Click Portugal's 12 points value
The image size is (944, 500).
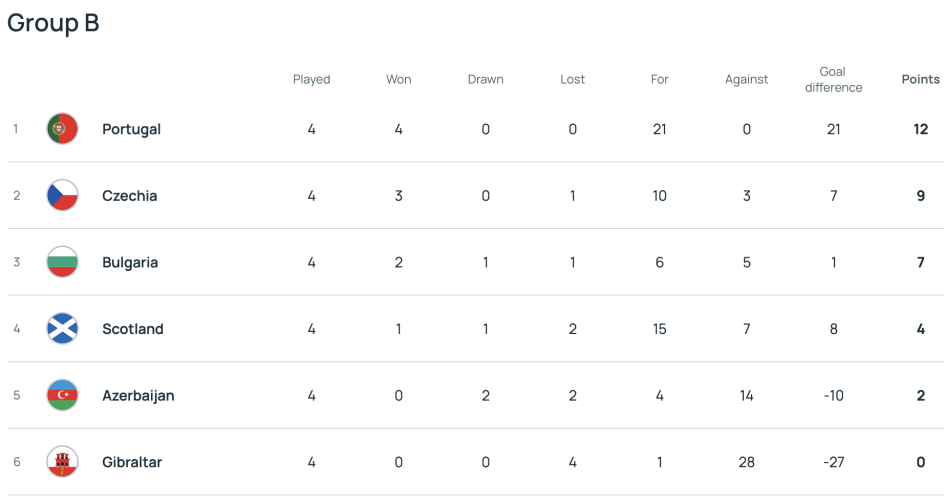920,129
